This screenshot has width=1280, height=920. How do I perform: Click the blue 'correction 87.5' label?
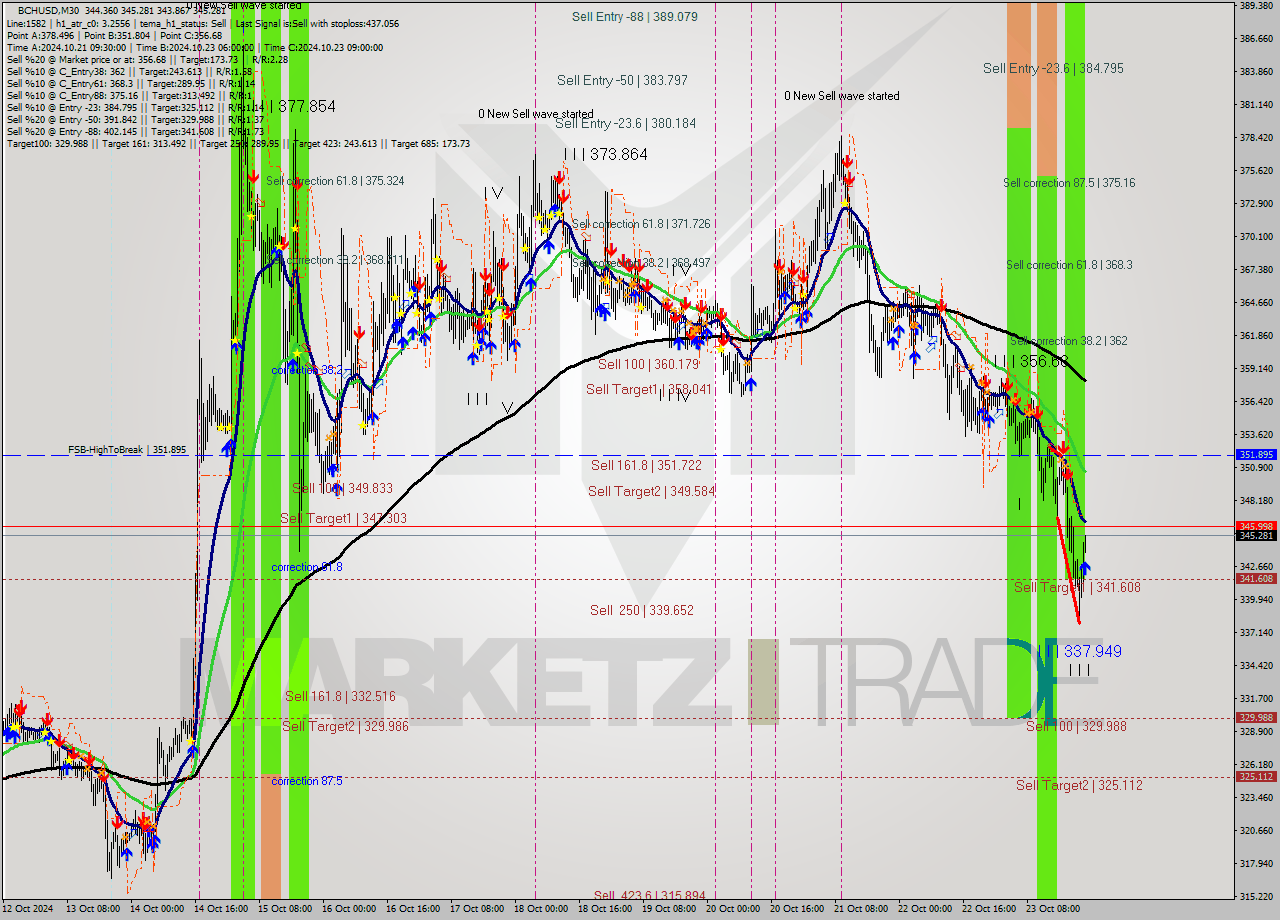307,781
